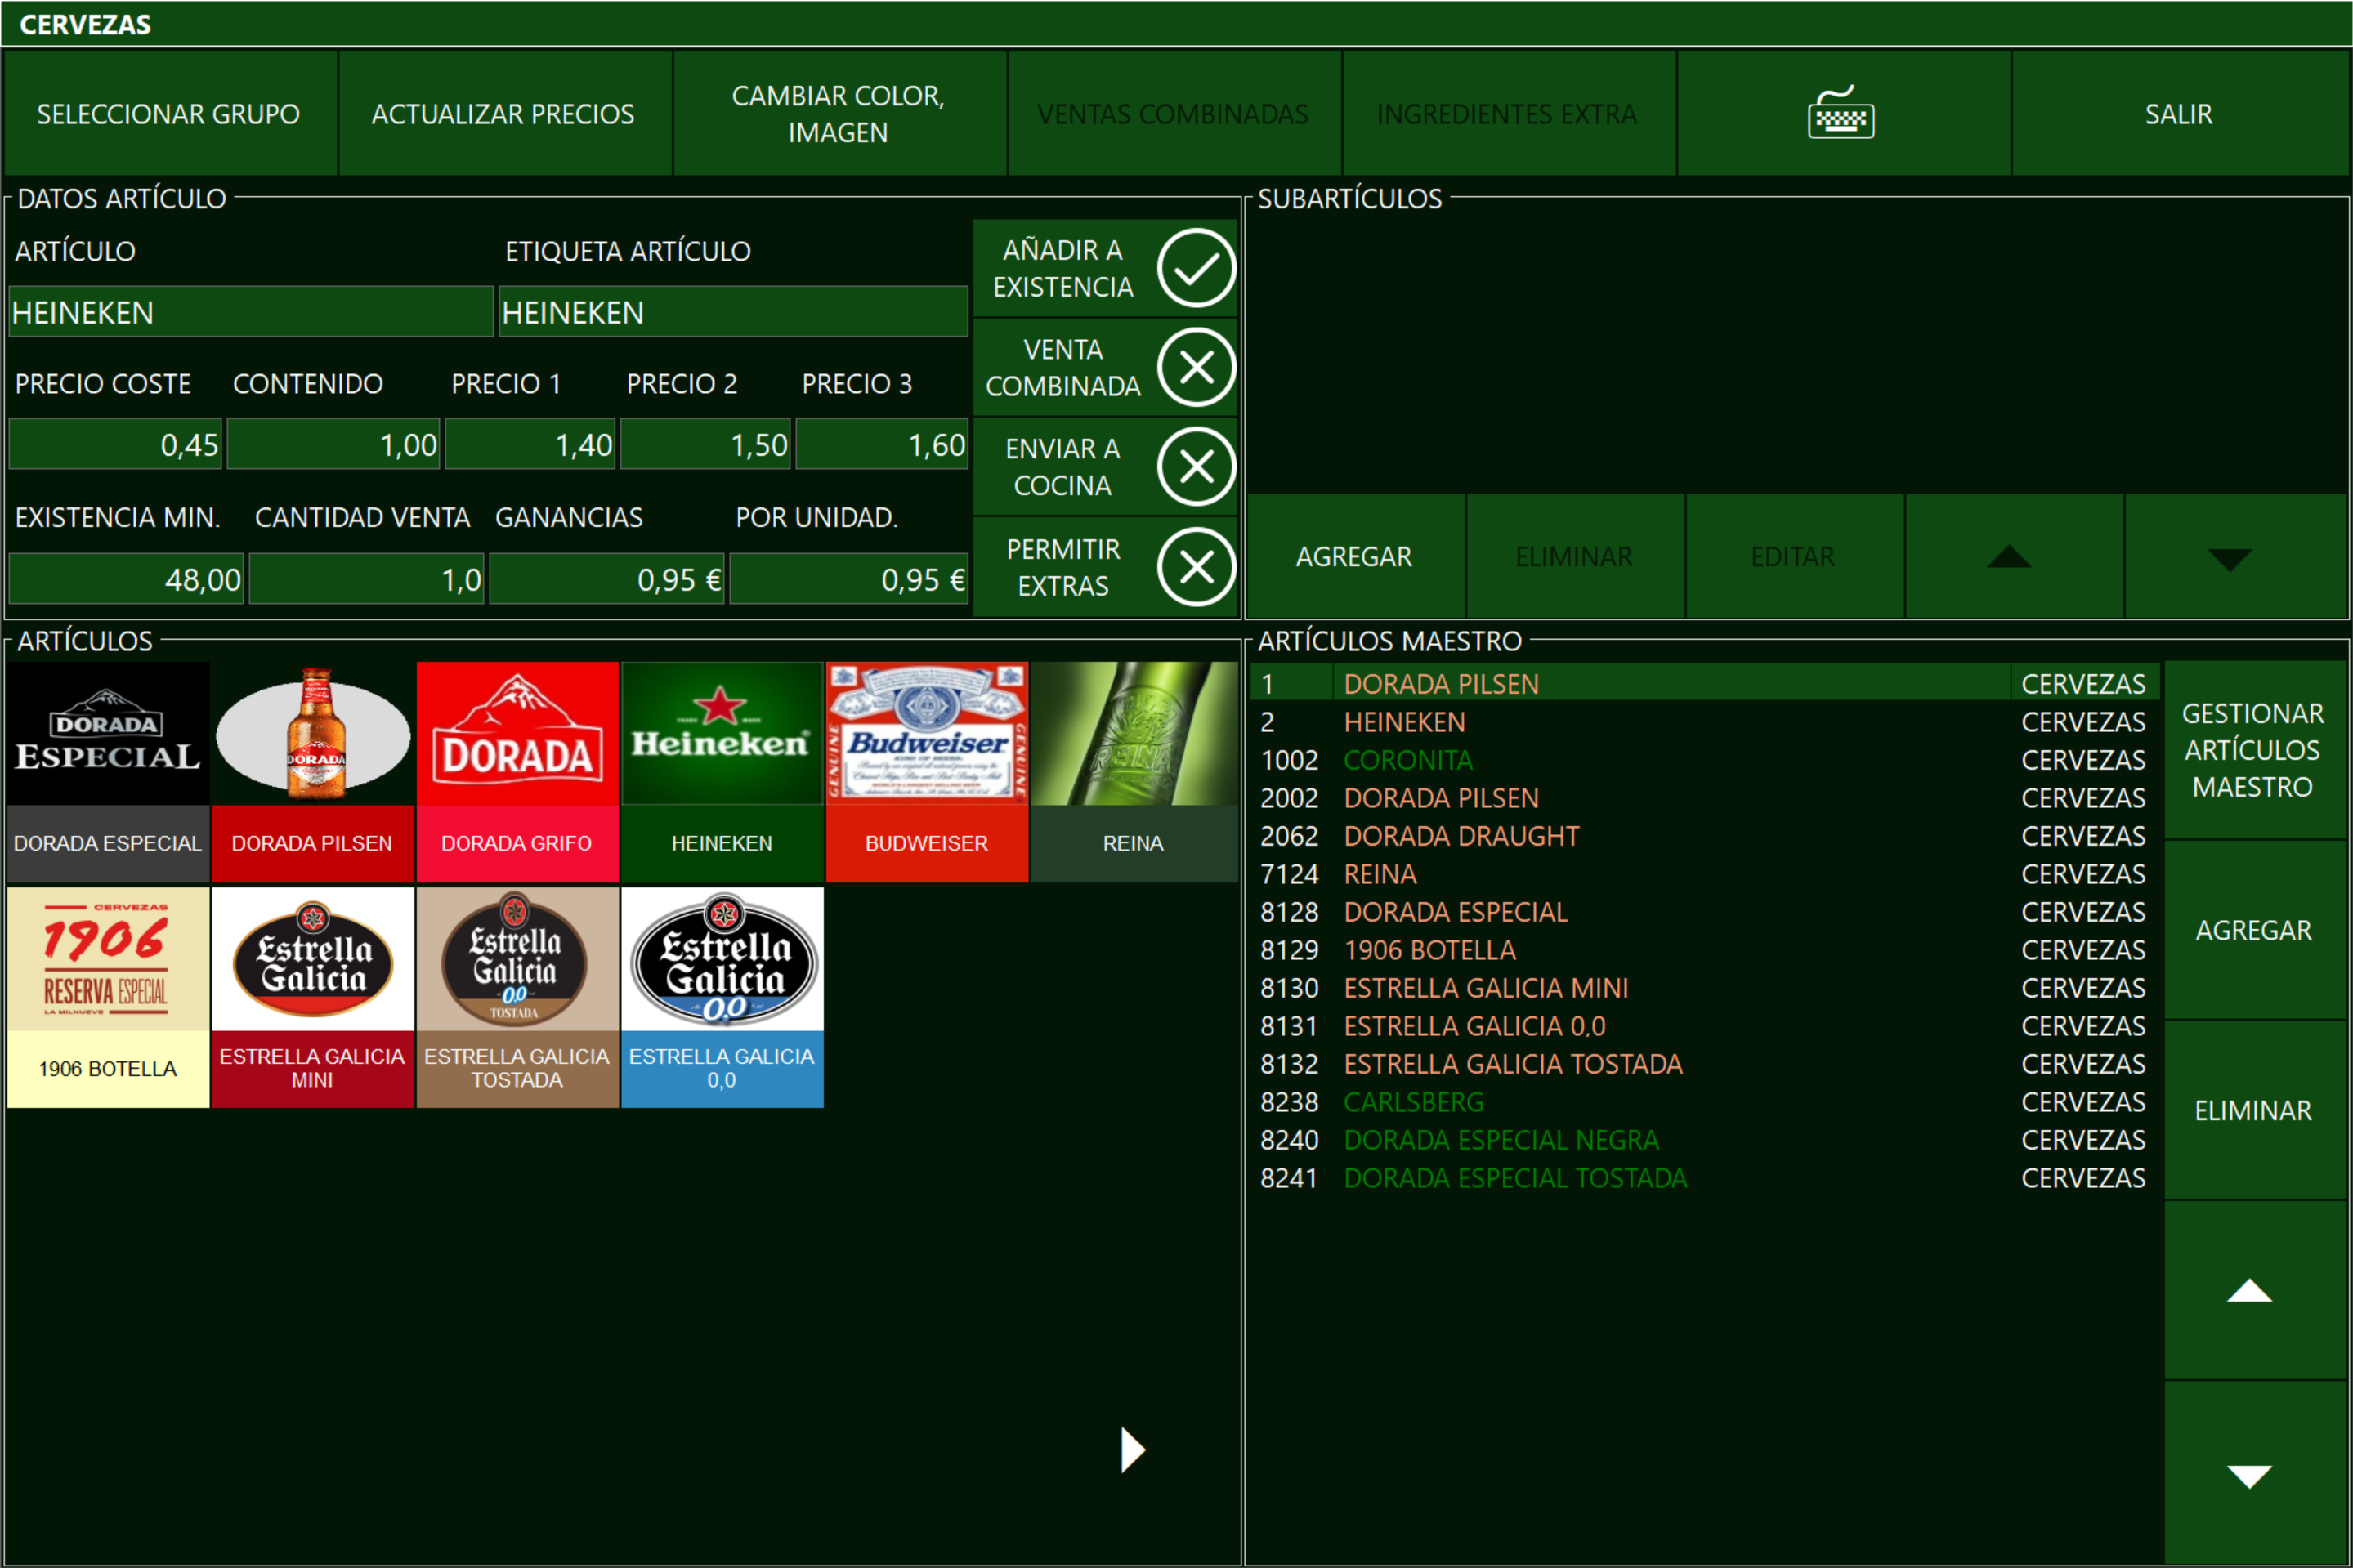The width and height of the screenshot is (2353, 1568).
Task: Select the 1906 Botella article tile
Action: coord(108,996)
